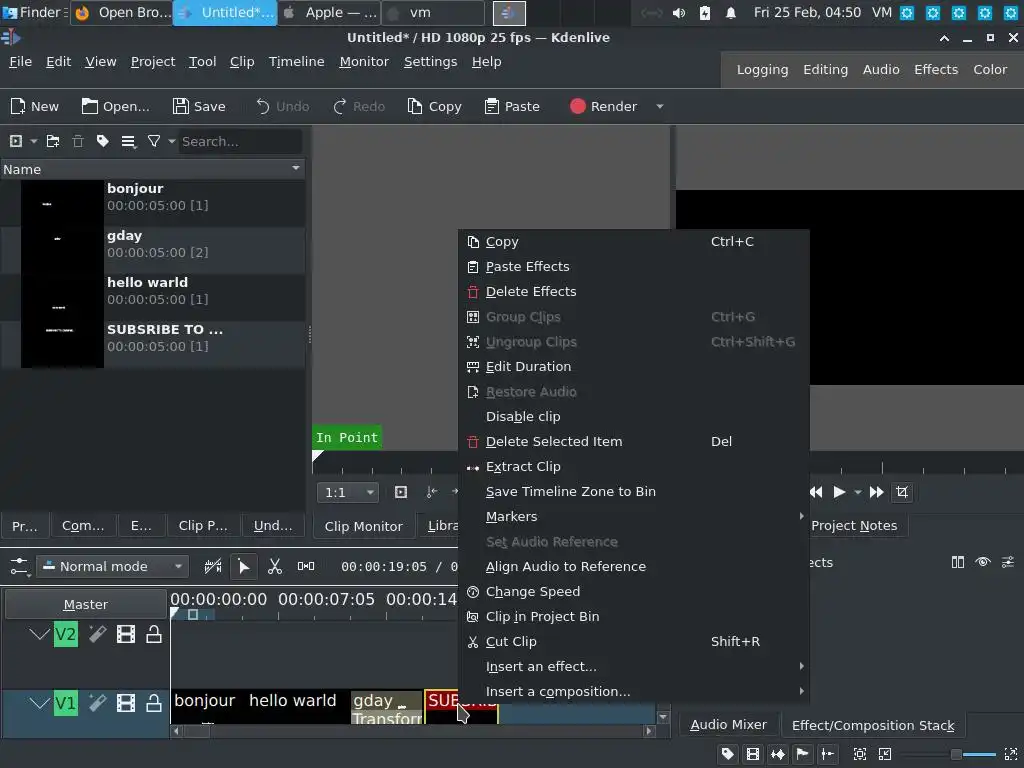
Task: Activate the V1 track label
Action: 65,703
